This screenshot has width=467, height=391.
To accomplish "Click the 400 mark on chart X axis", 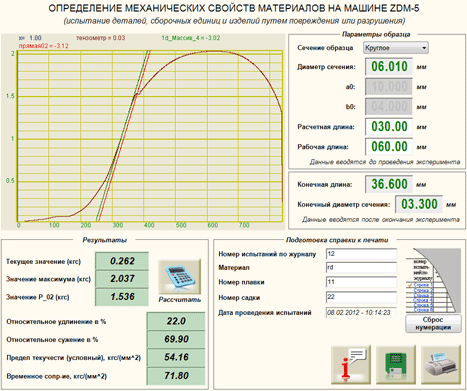I will (149, 225).
